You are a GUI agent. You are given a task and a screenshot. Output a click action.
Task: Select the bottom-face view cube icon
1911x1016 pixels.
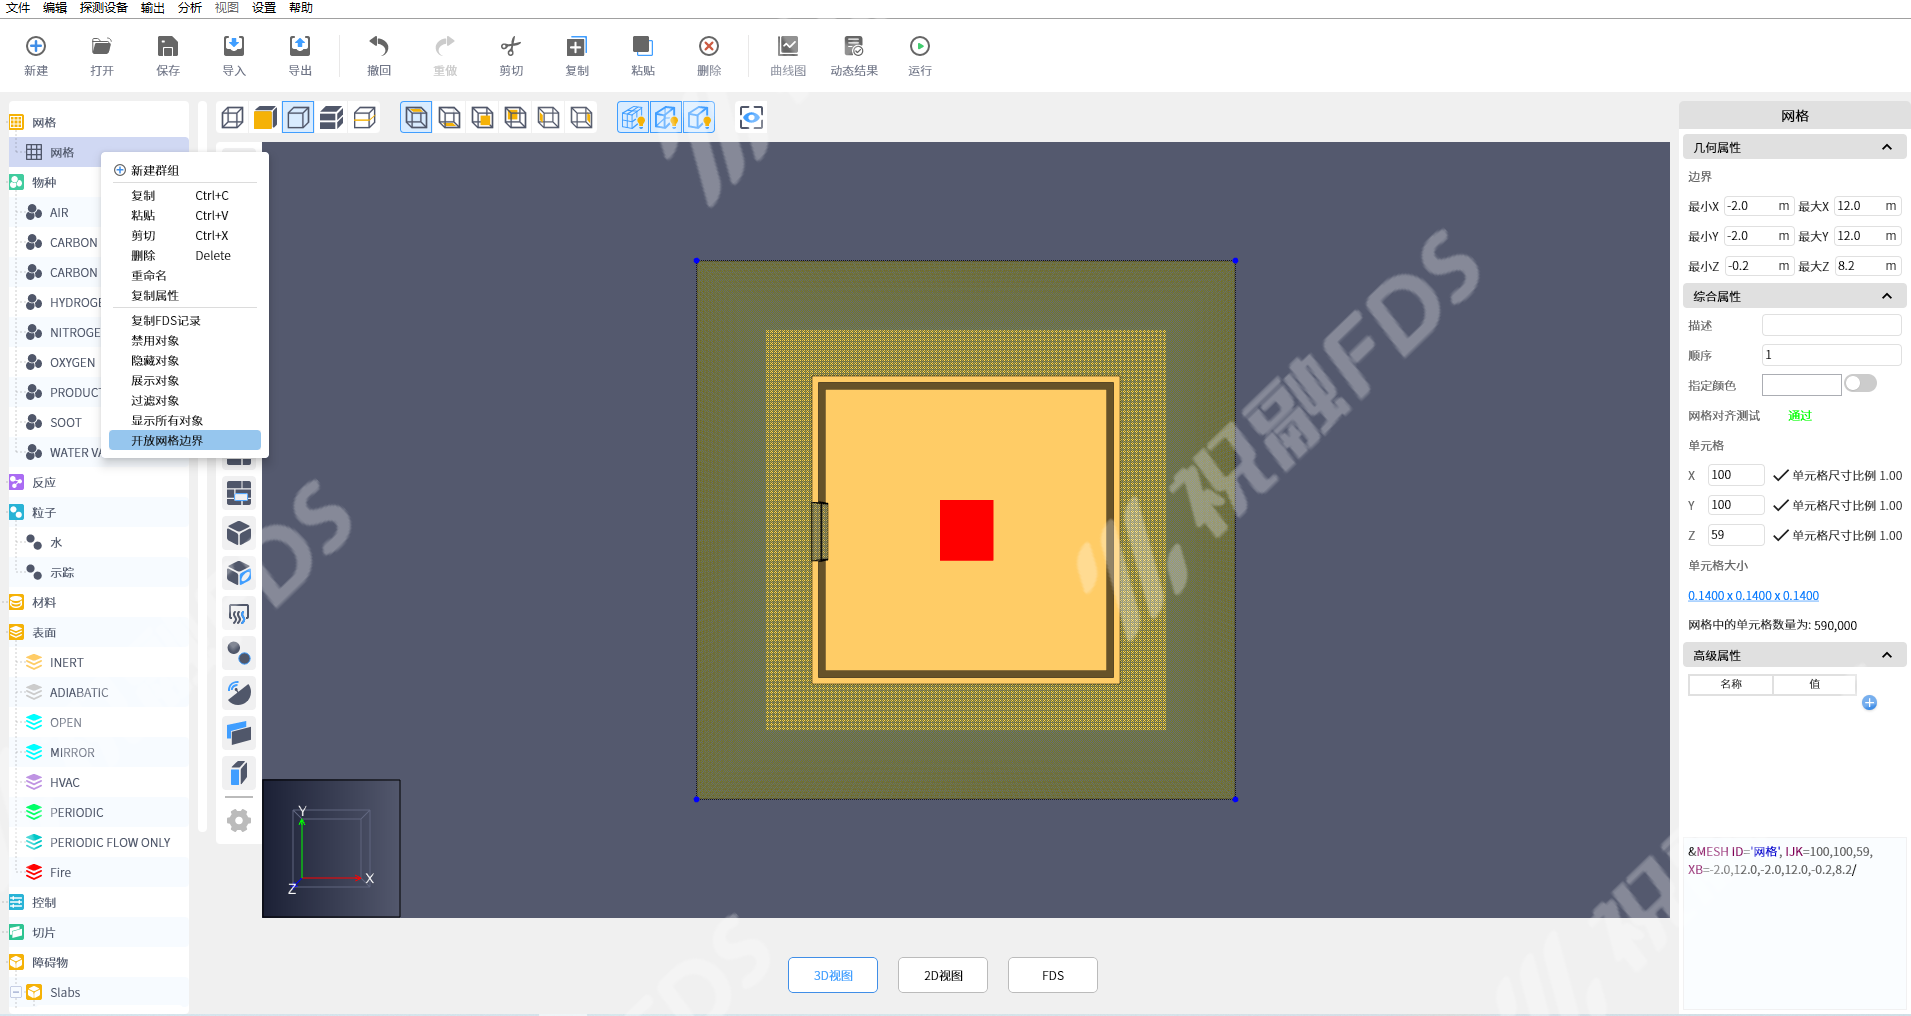449,118
